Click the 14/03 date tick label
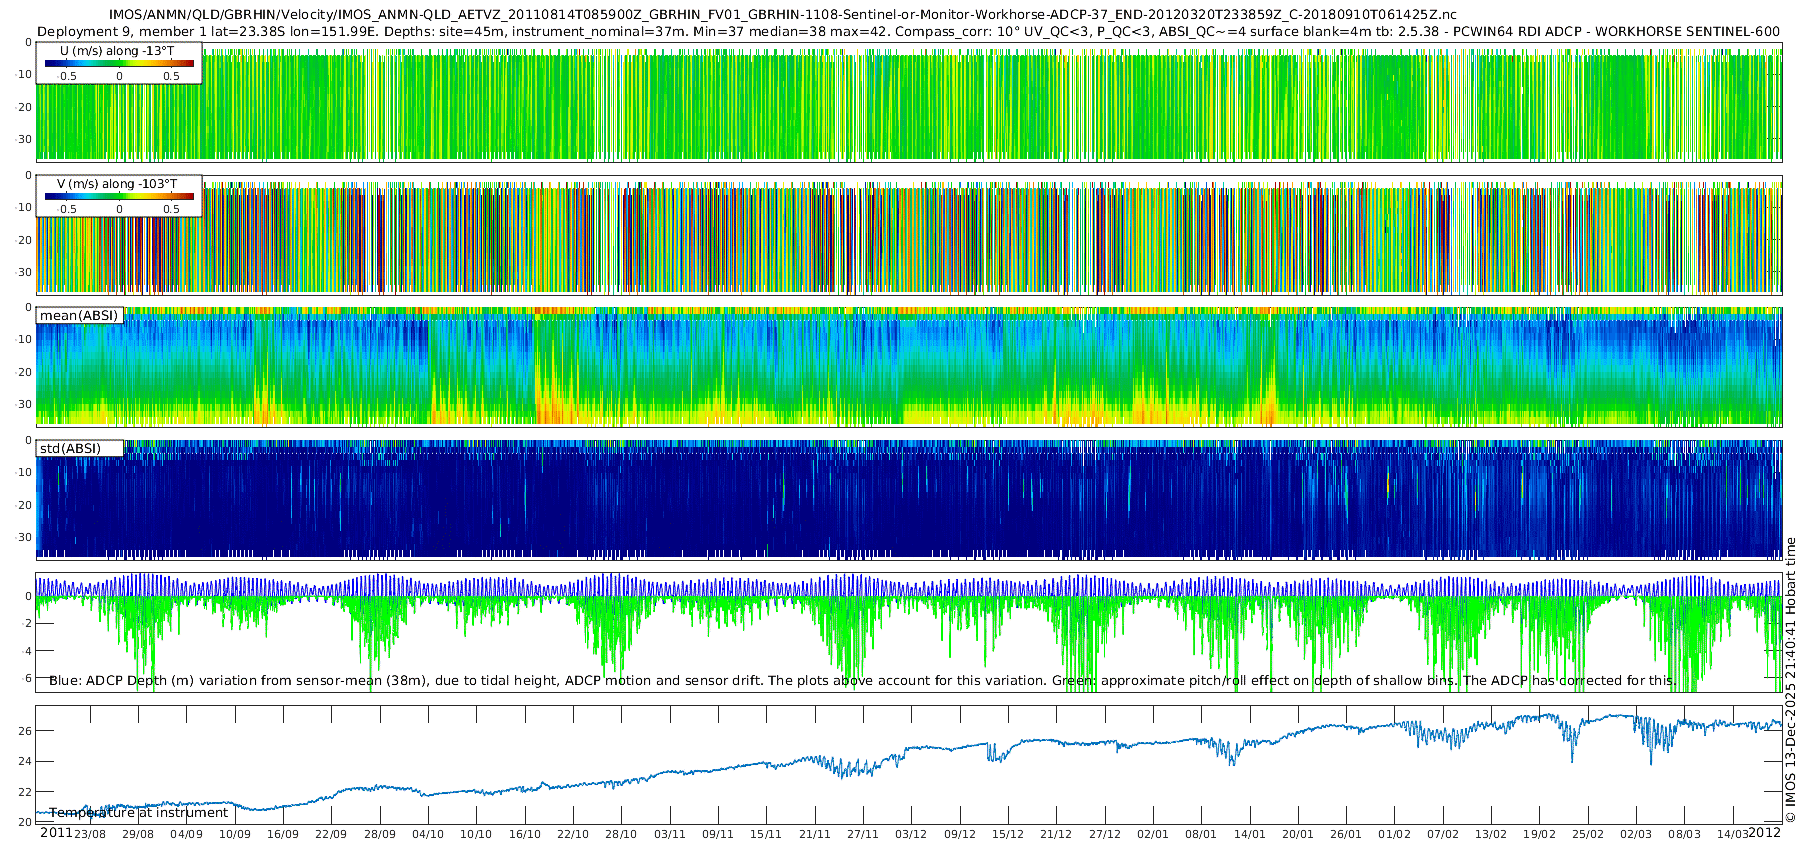Image resolution: width=1800 pixels, height=850 pixels. point(1733,834)
